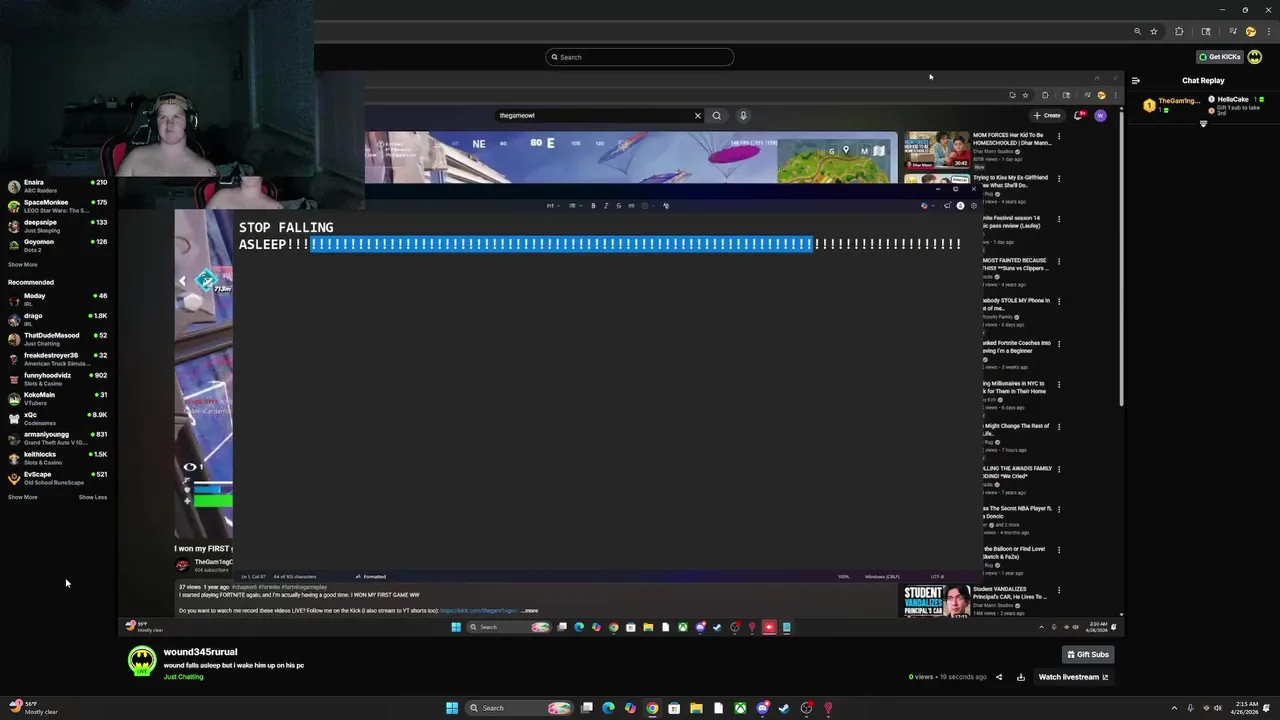This screenshot has width=1280, height=720.
Task: Open recommended channel funnyhoodvidz
Action: pyautogui.click(x=57, y=379)
